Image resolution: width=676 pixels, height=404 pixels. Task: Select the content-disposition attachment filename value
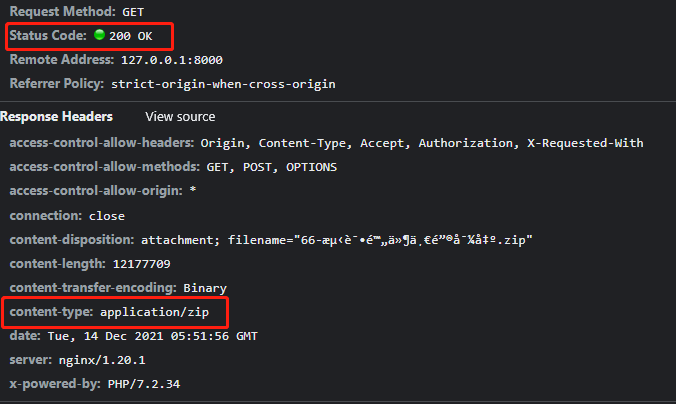[x=336, y=240]
